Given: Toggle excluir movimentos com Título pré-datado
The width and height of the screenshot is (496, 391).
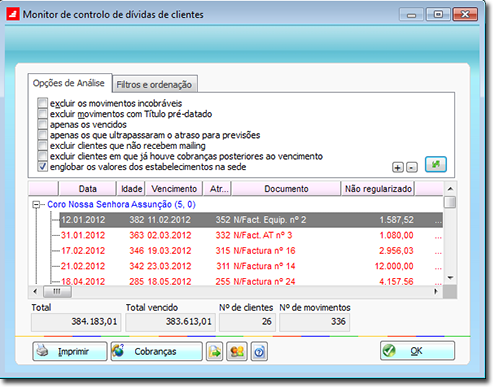Looking at the screenshot, I should click(42, 114).
